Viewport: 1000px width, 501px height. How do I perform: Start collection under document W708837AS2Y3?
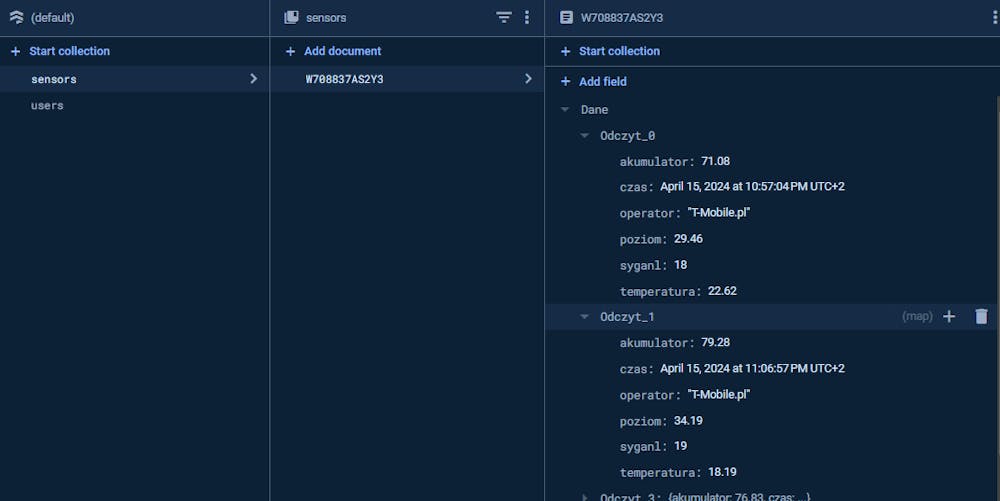tap(610, 51)
